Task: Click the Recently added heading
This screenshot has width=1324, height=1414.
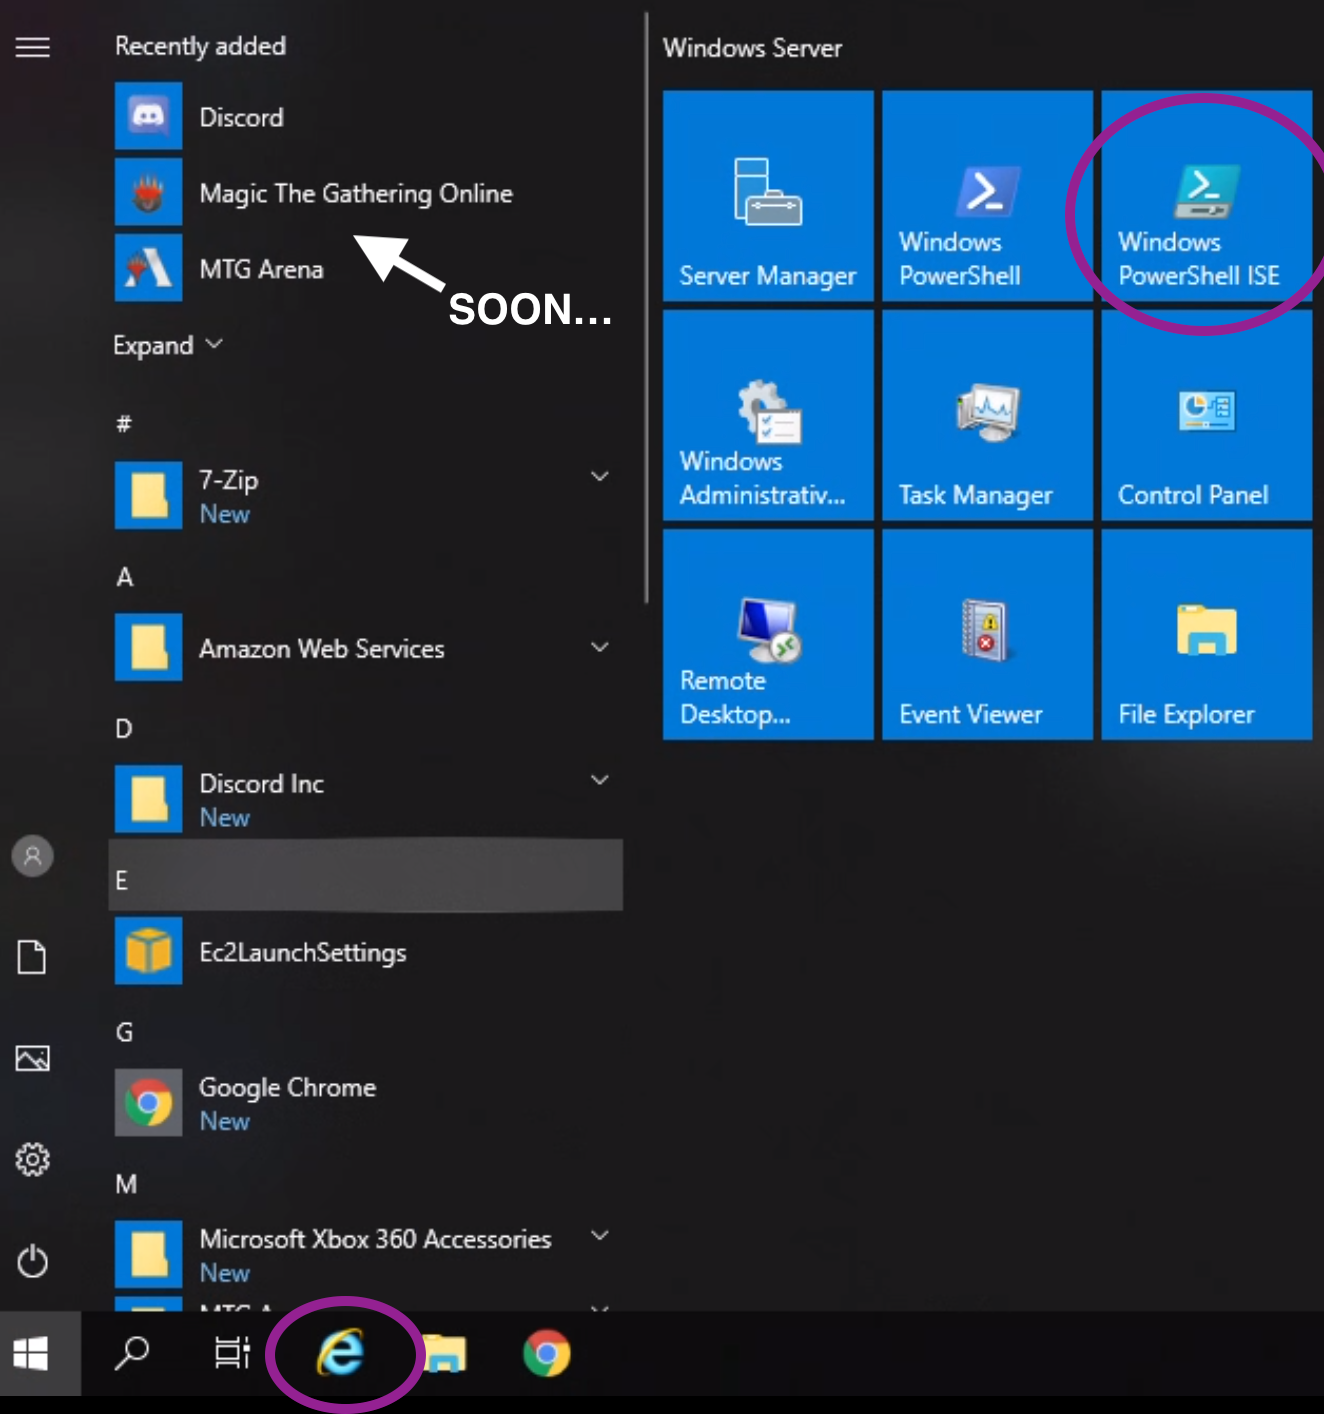Action: 200,46
